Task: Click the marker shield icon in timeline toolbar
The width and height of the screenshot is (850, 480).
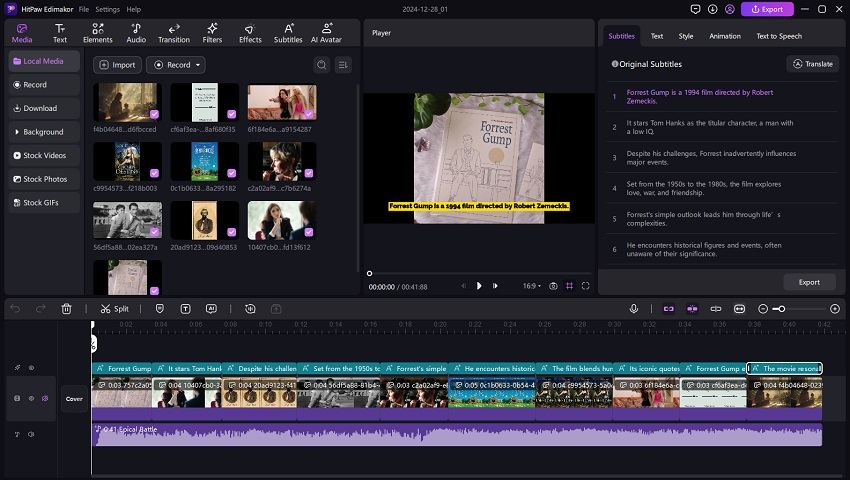Action: (x=159, y=309)
